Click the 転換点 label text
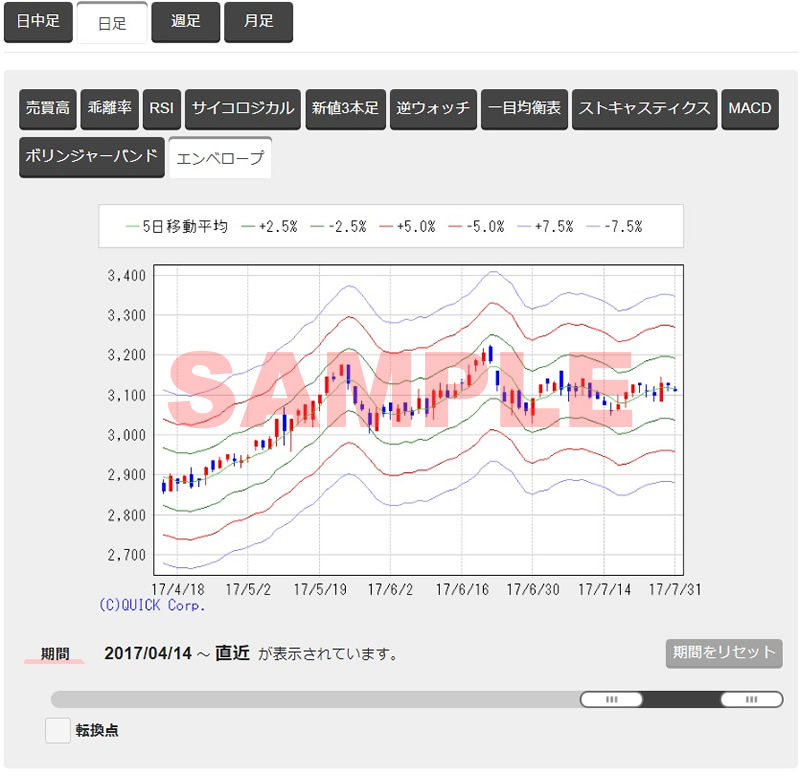The image size is (800, 778). [97, 731]
